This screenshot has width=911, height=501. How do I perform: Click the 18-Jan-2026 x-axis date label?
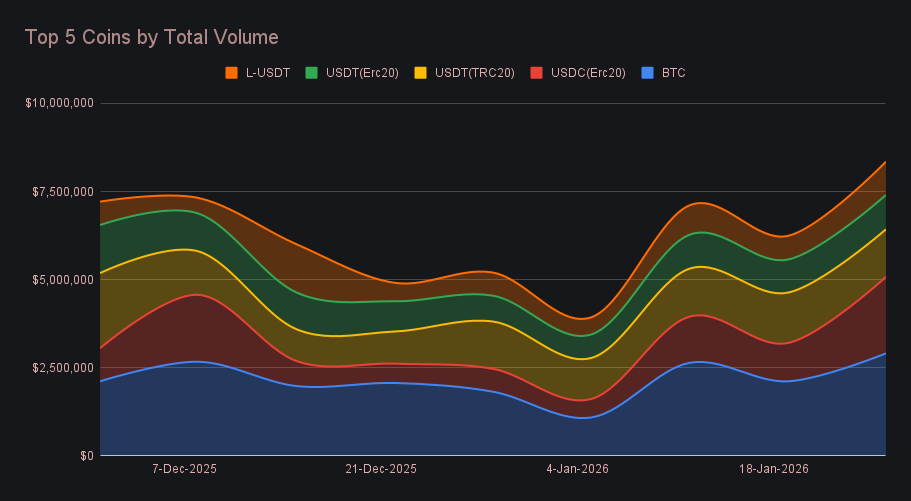773,468
